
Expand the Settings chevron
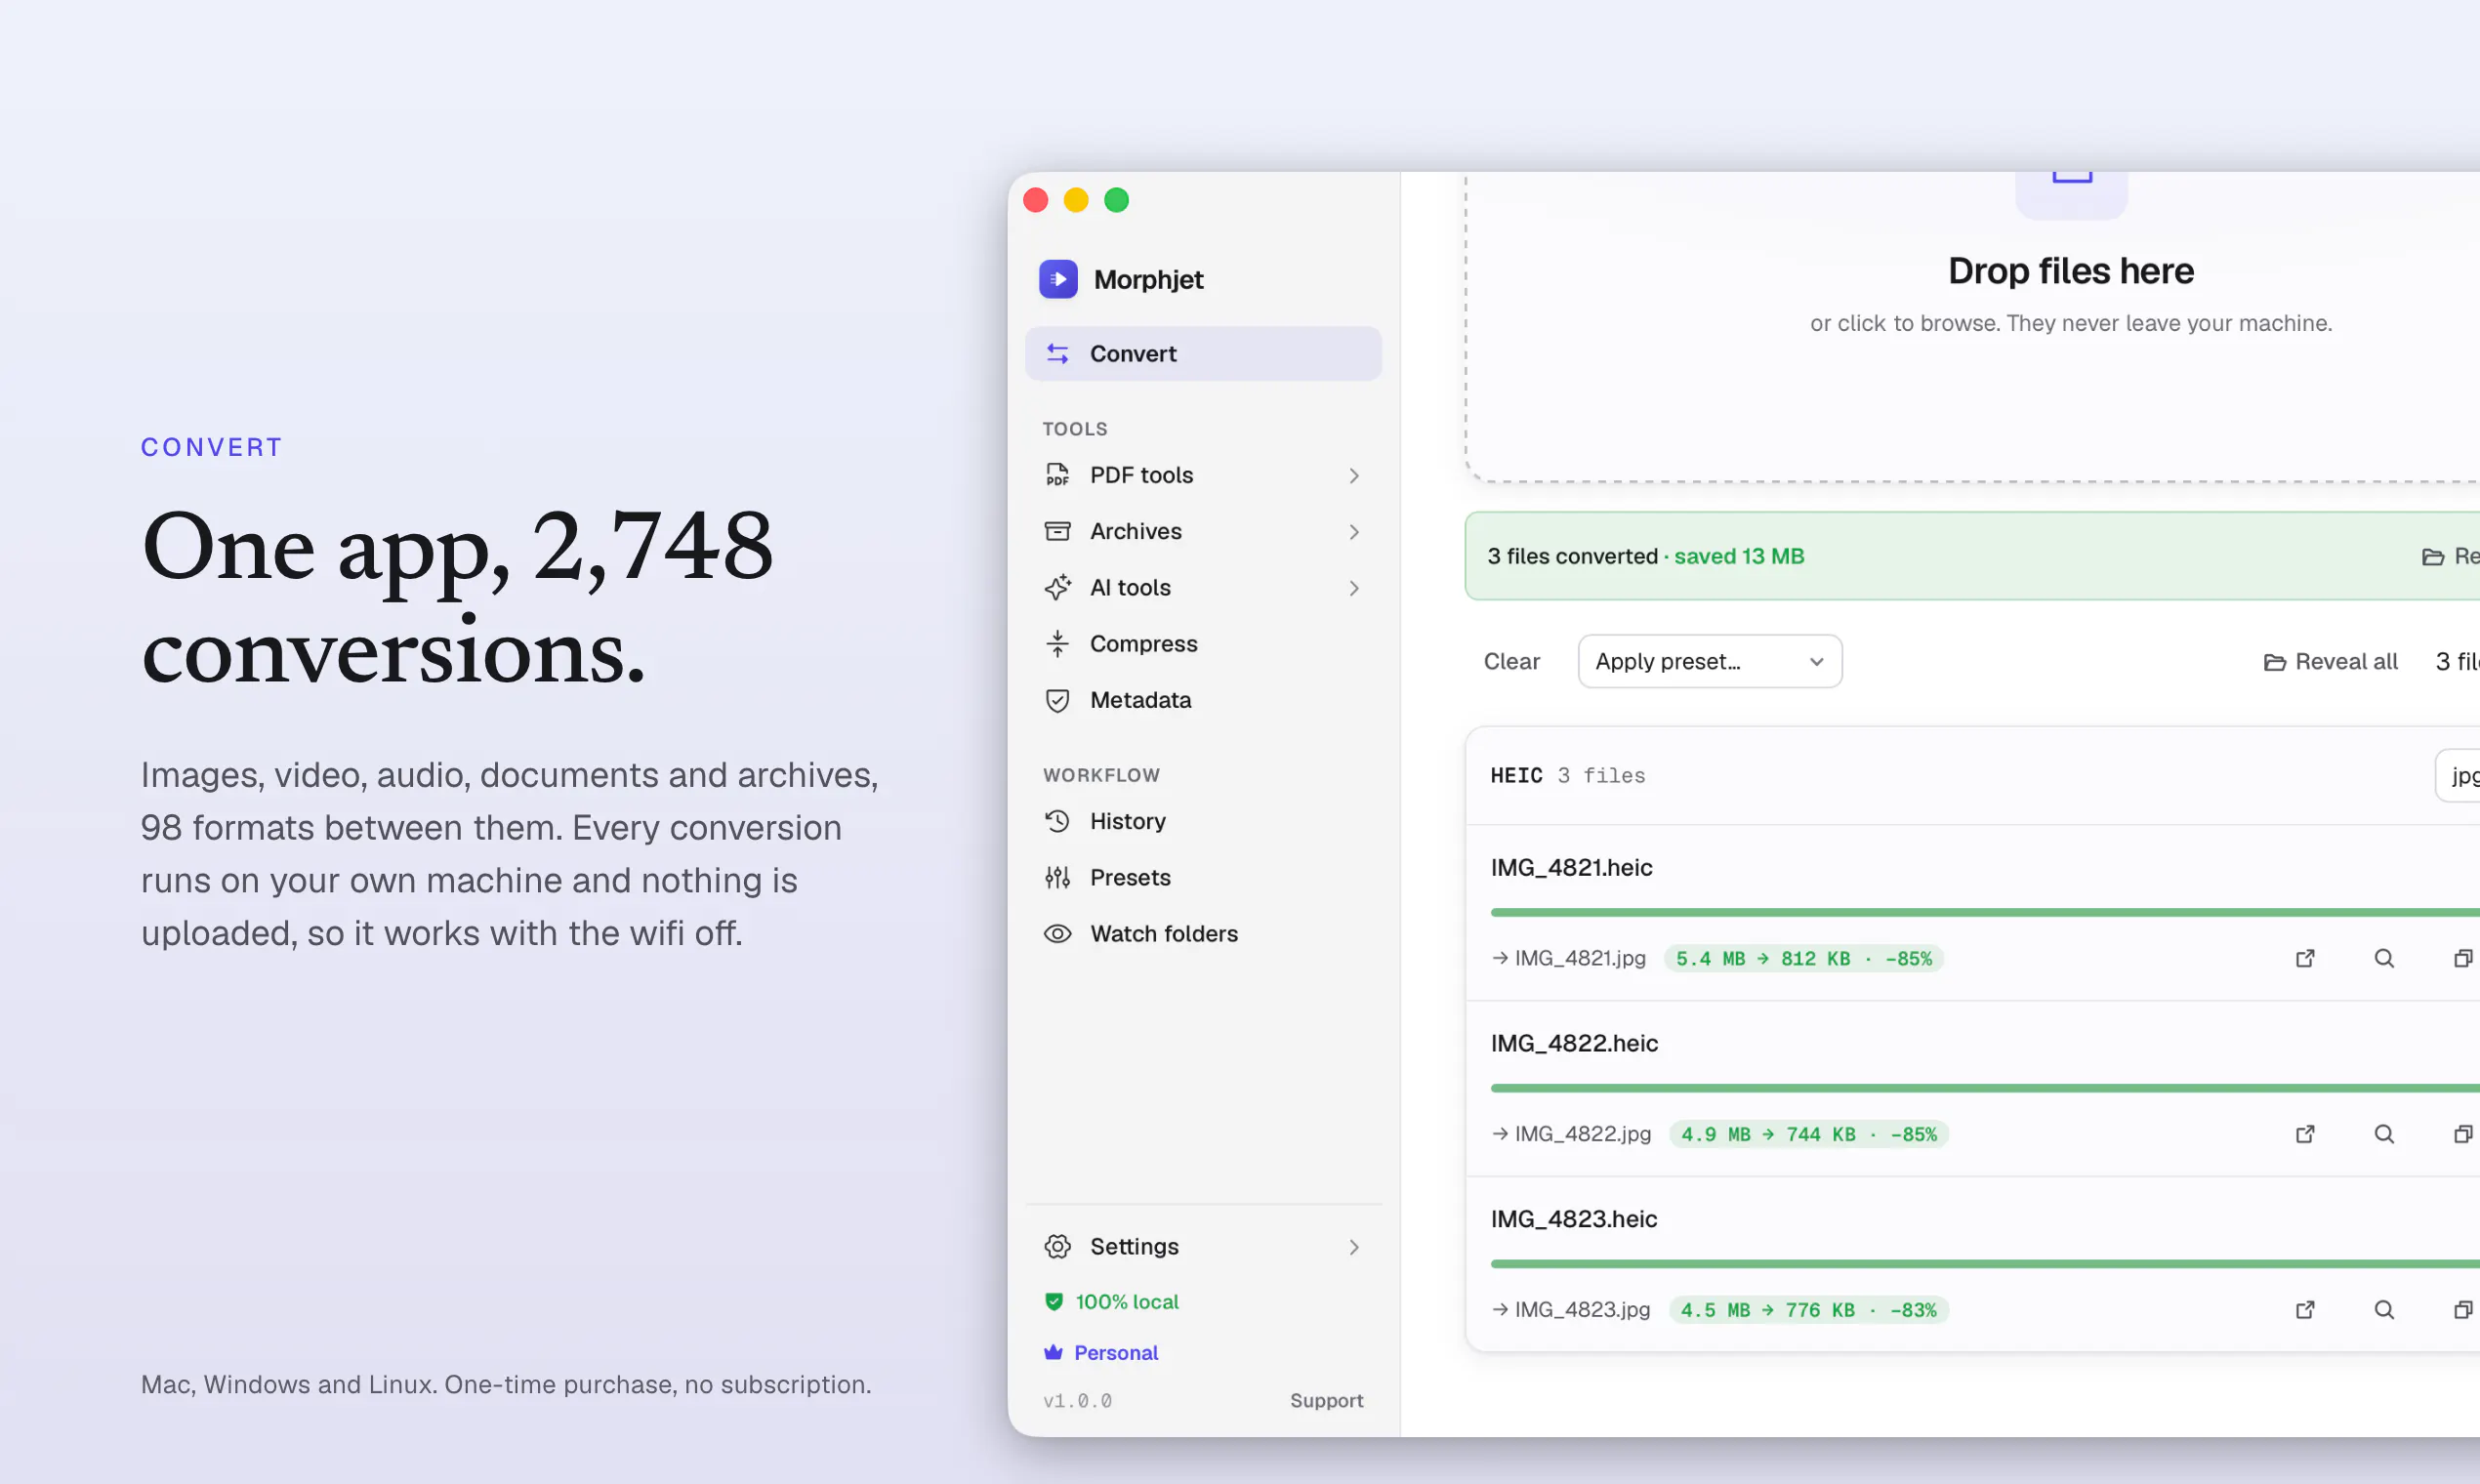[x=1354, y=1246]
